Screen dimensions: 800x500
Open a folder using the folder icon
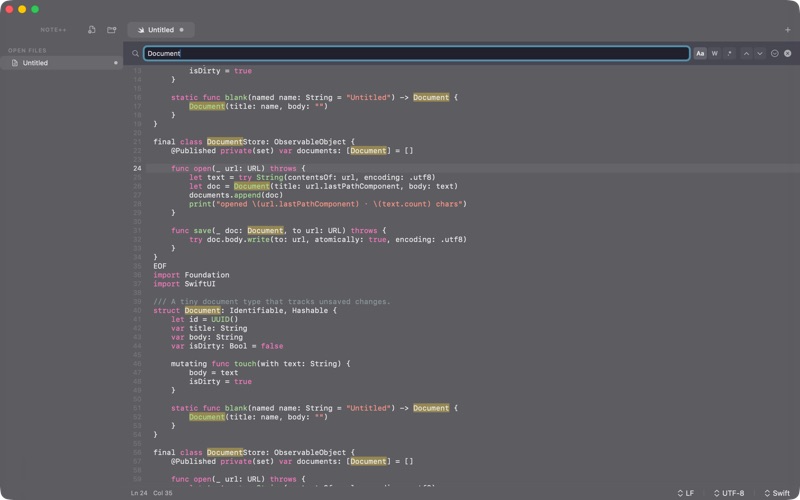[112, 30]
